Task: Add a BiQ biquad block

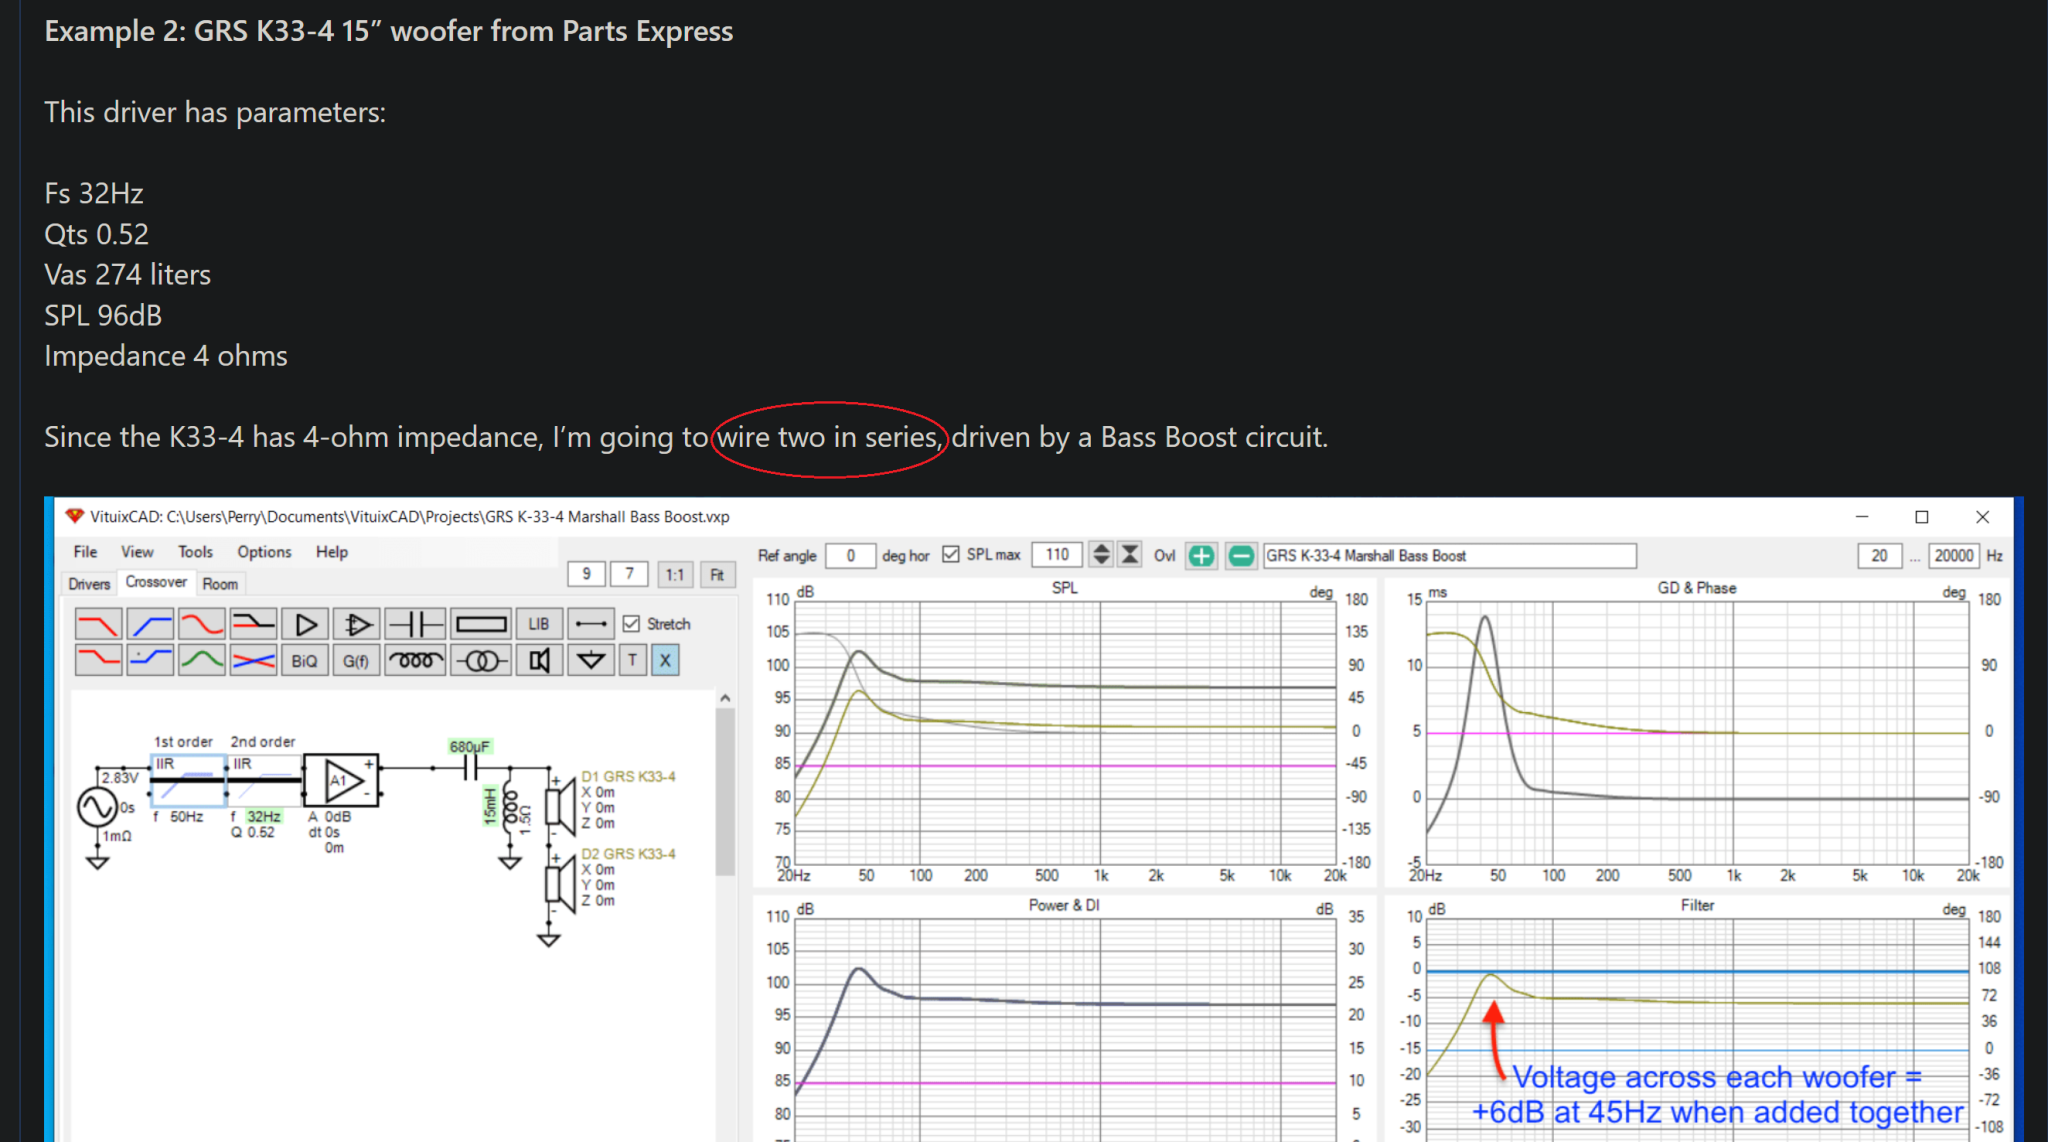Action: coord(305,660)
